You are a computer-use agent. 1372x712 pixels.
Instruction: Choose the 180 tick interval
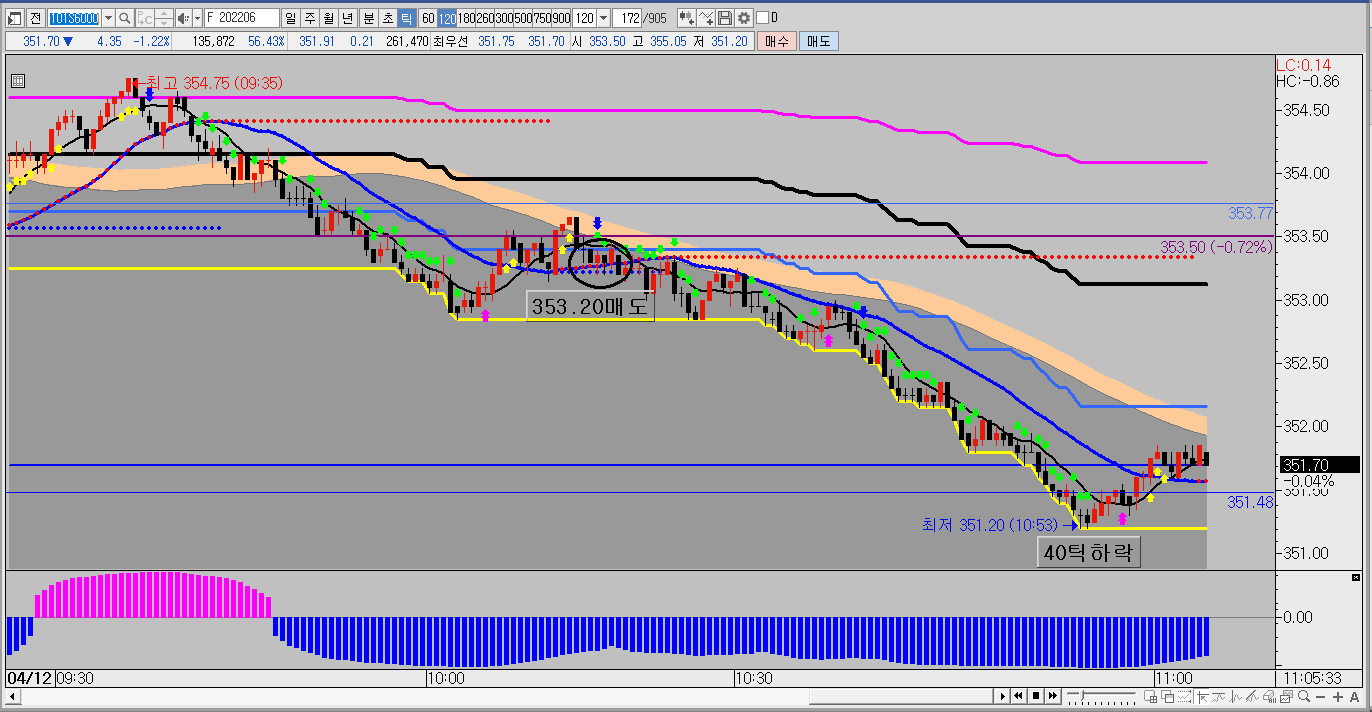[x=466, y=18]
